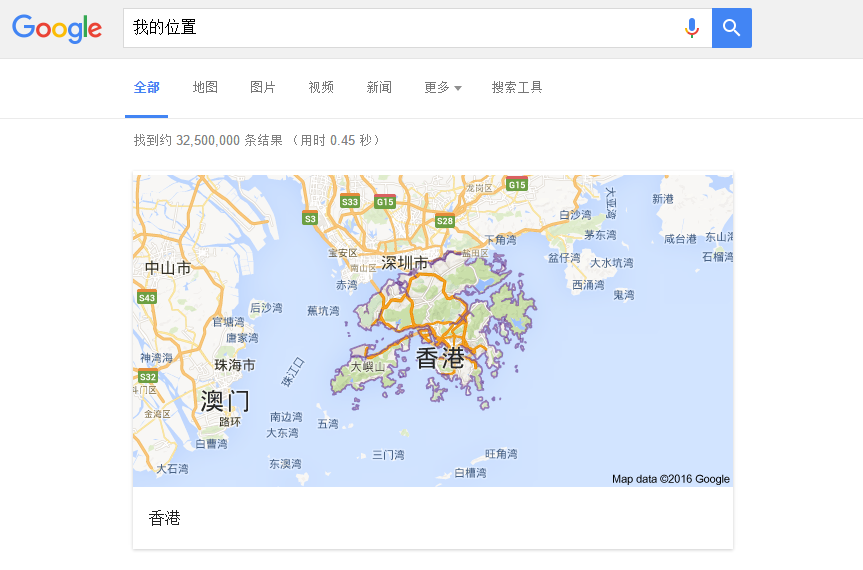Click the Google logo
Image resolution: width=863 pixels, height=570 pixels.
pos(57,28)
